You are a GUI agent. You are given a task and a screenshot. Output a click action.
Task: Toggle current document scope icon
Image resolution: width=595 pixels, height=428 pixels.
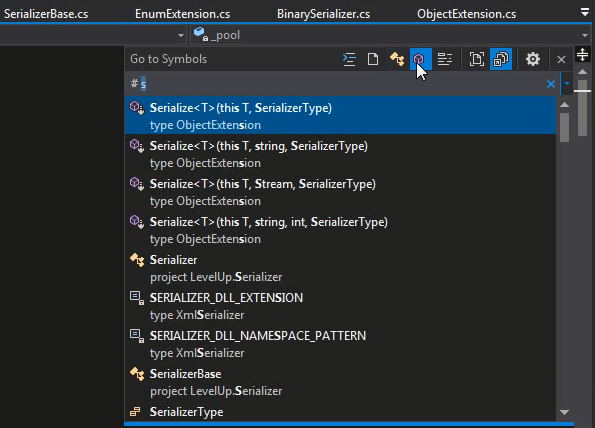point(477,59)
